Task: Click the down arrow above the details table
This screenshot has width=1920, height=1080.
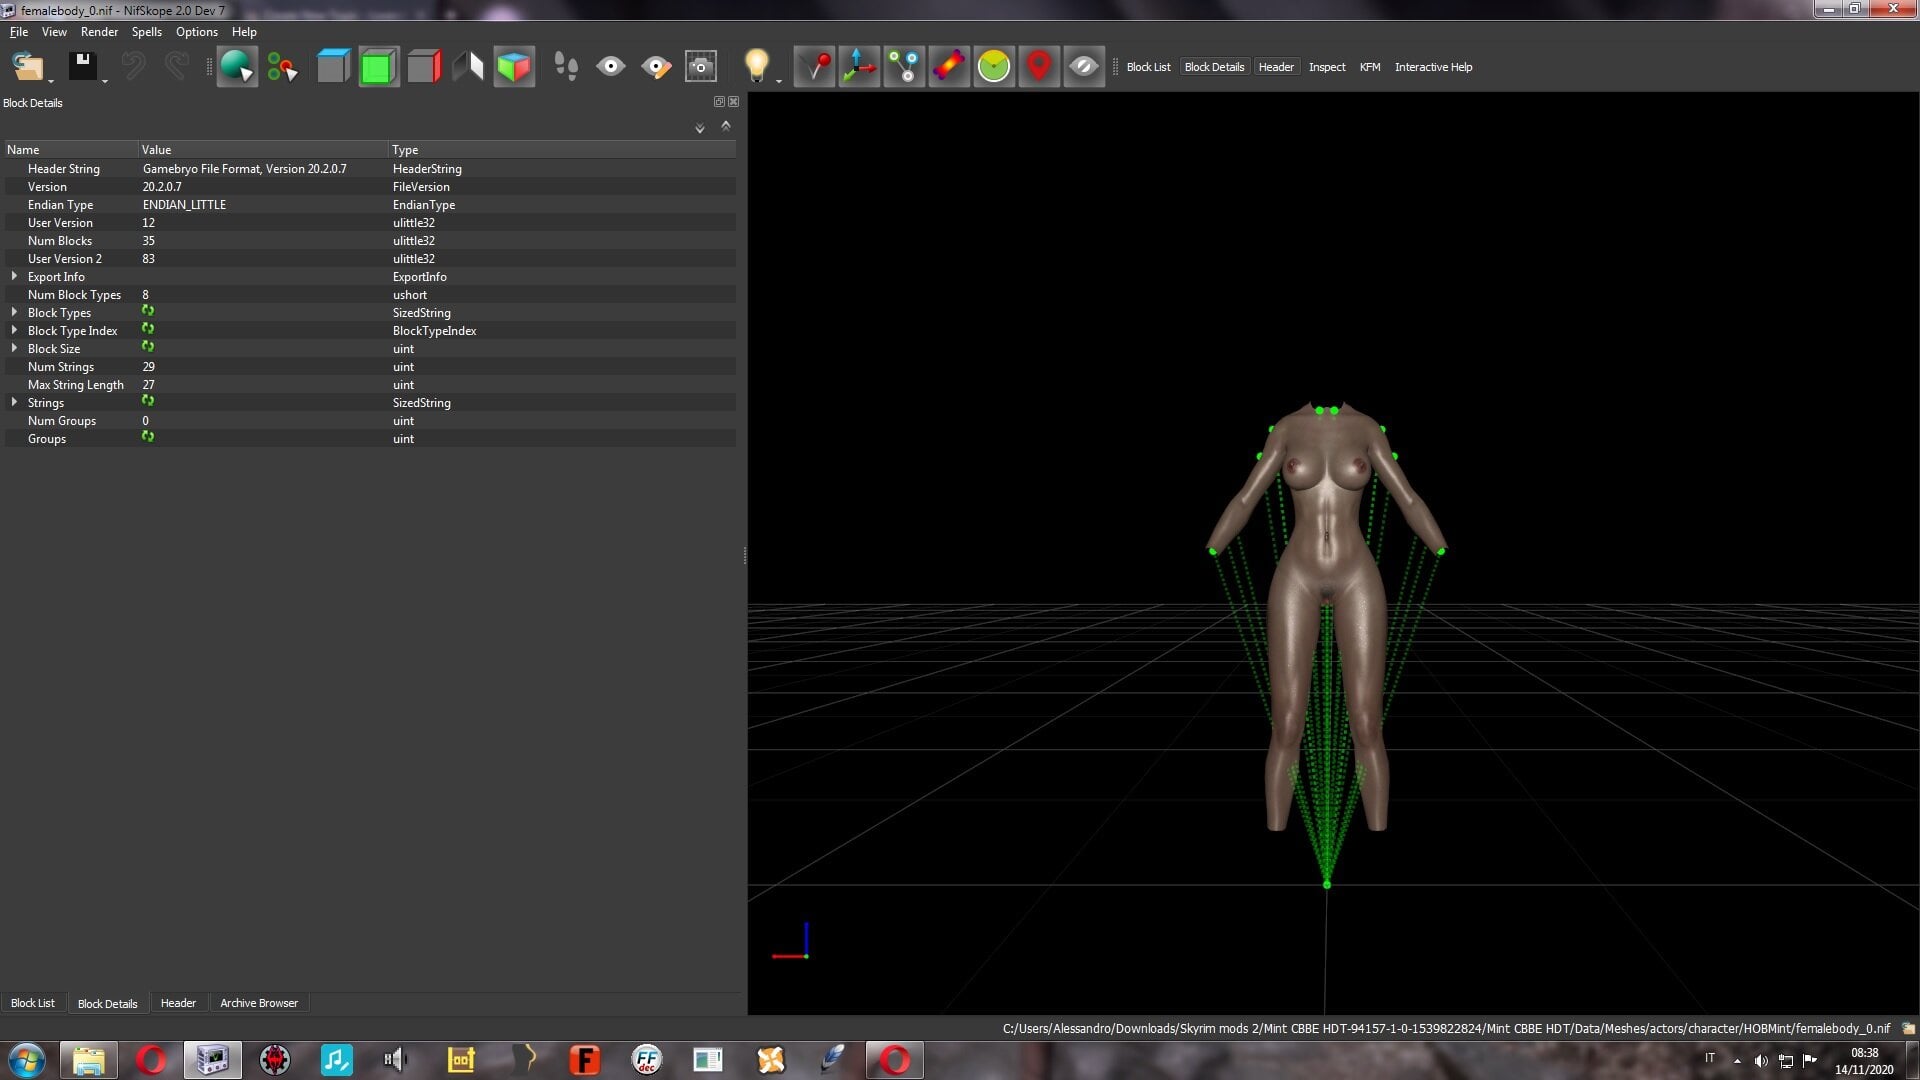Action: pos(700,128)
